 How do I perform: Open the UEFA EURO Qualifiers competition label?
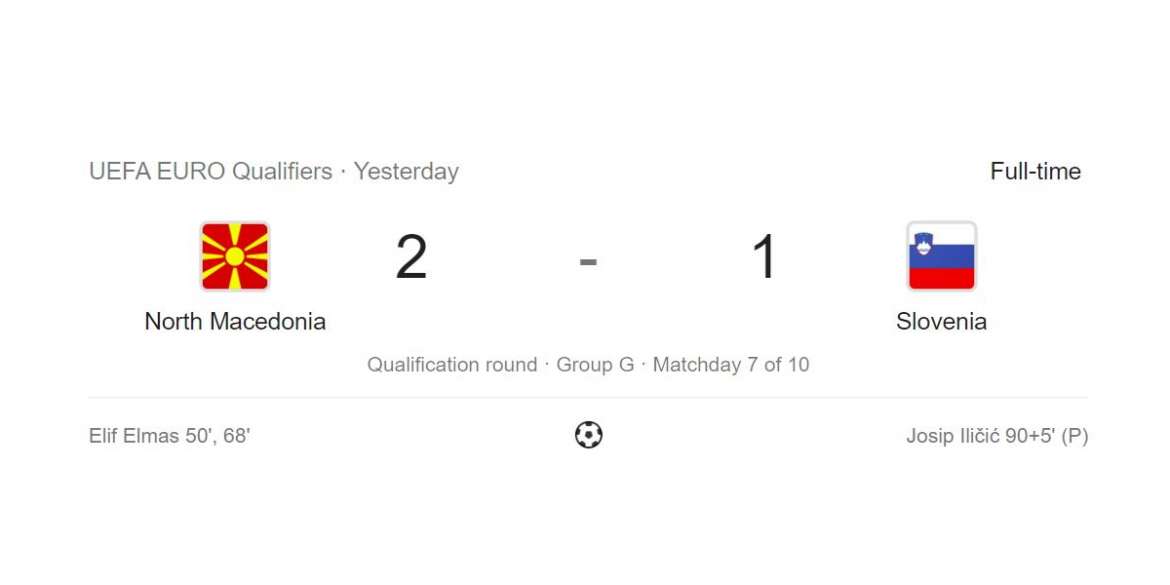point(210,171)
